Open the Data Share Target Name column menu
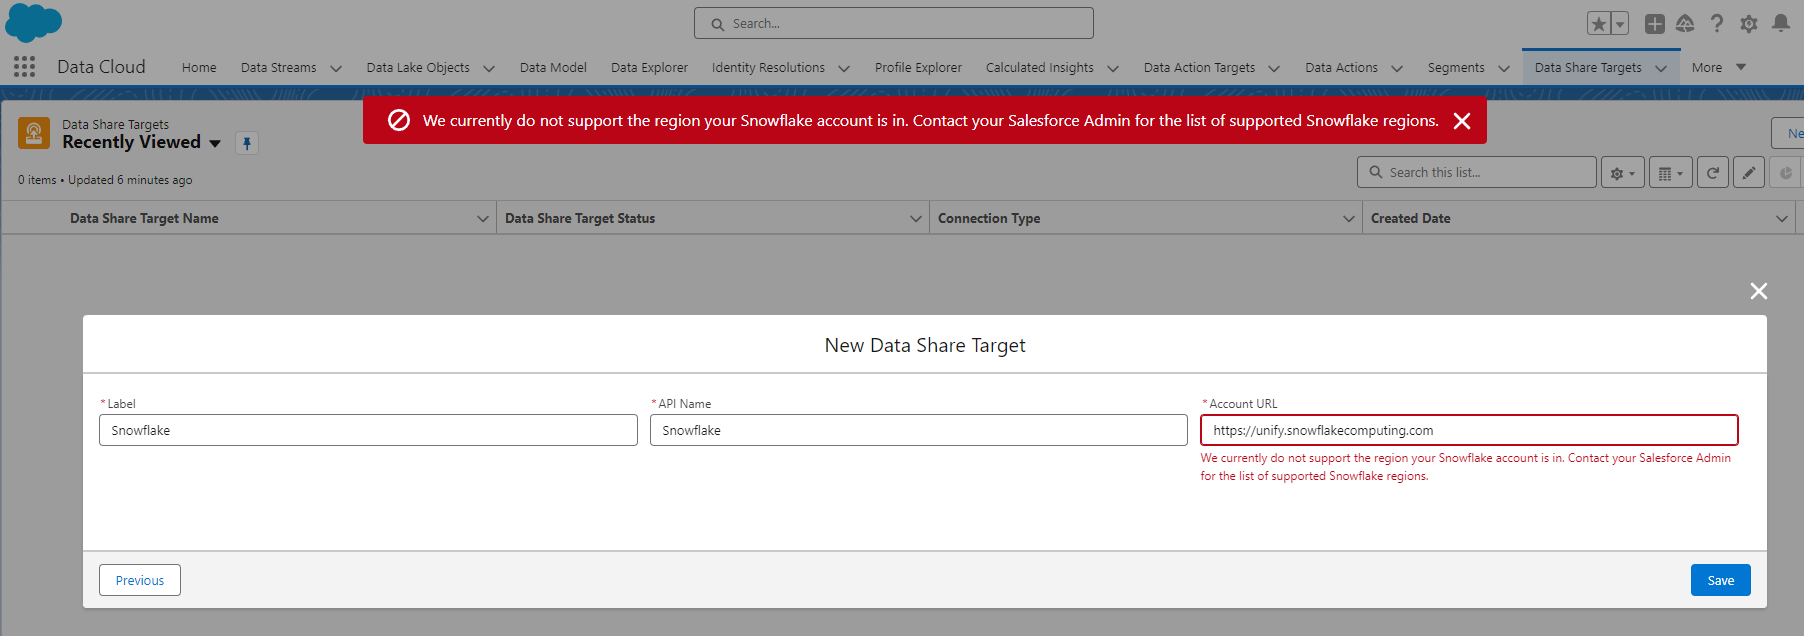Screen dimensions: 1804x636 [483, 219]
